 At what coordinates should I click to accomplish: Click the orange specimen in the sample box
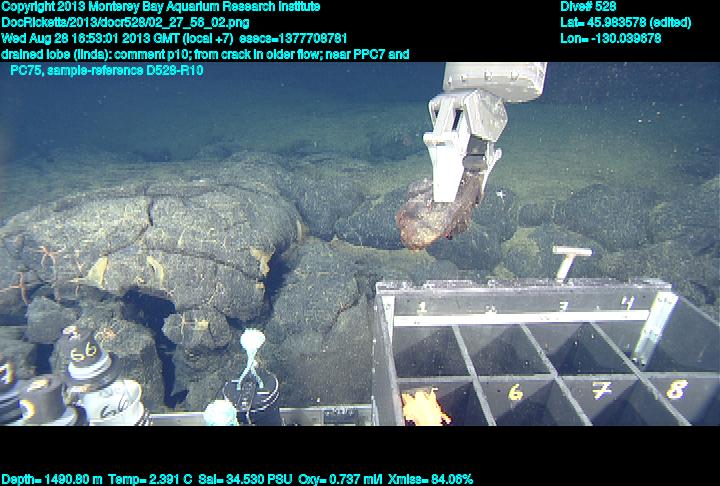coord(425,407)
